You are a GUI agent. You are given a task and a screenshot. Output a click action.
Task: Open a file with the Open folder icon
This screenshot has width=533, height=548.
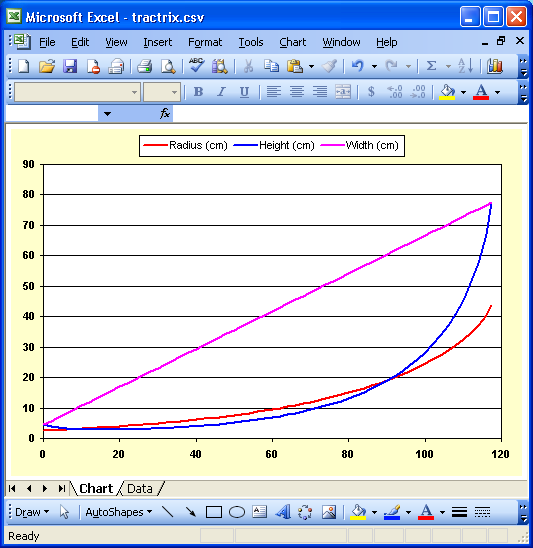coord(47,66)
